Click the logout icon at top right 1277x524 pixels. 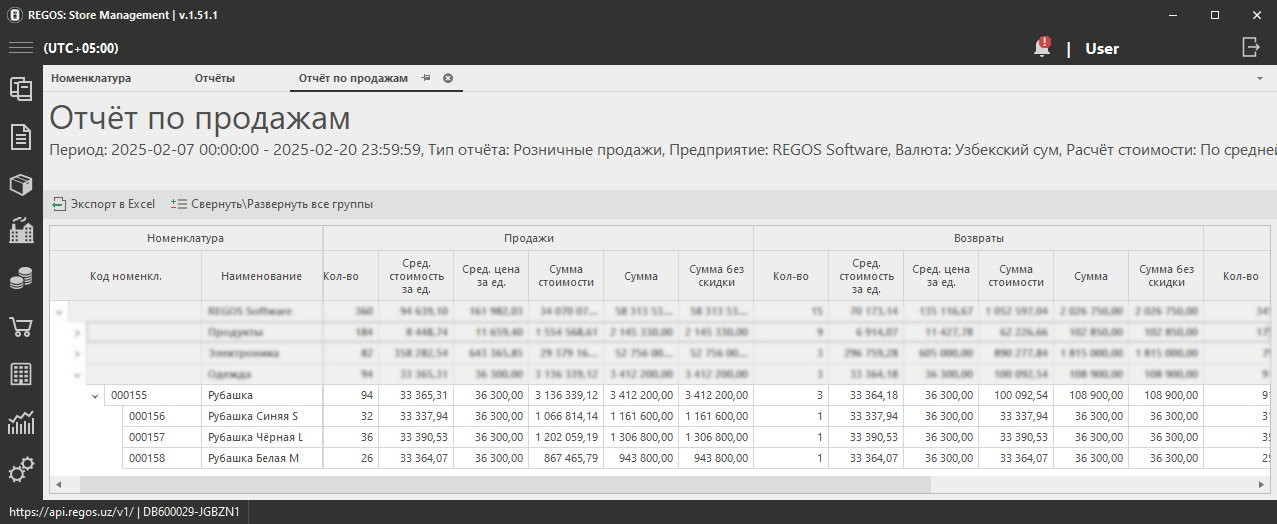coord(1251,47)
